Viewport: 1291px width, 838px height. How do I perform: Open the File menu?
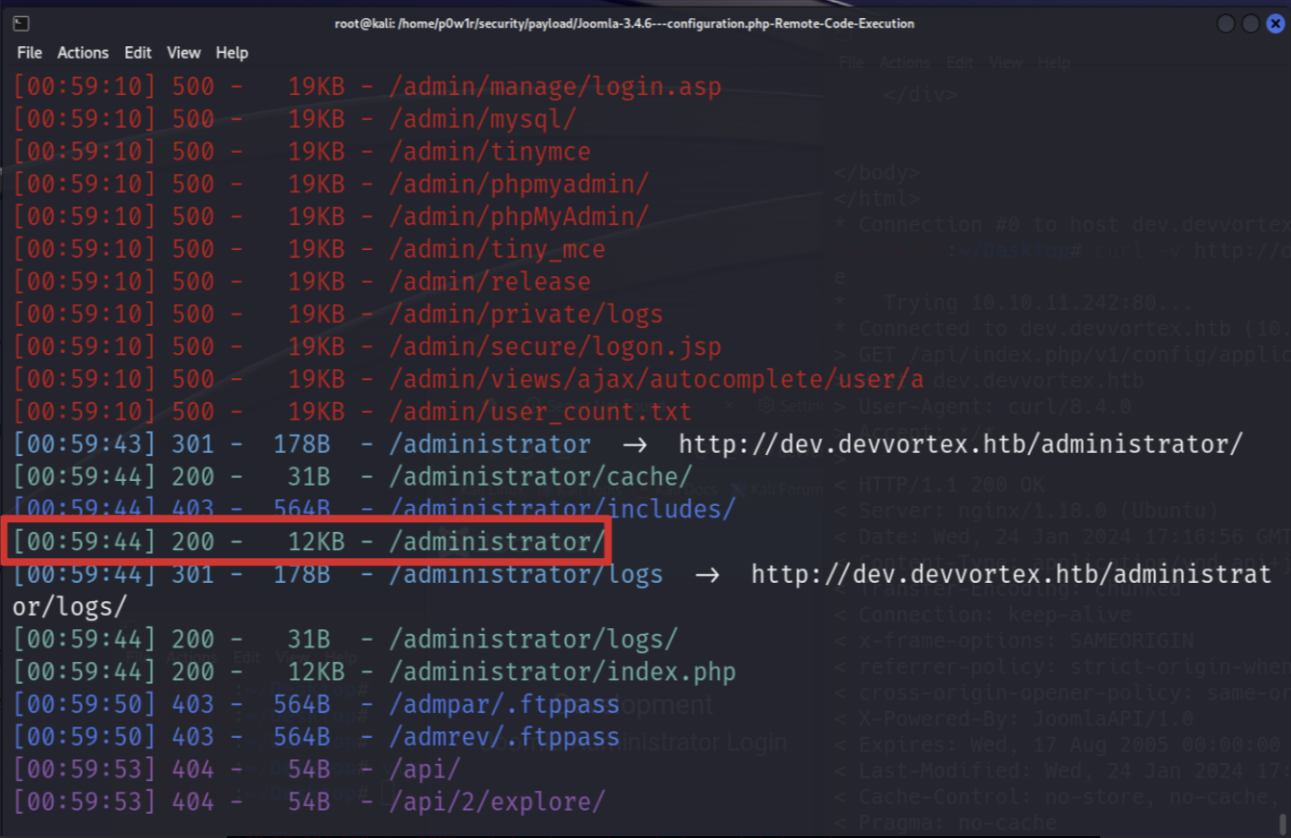tap(30, 53)
